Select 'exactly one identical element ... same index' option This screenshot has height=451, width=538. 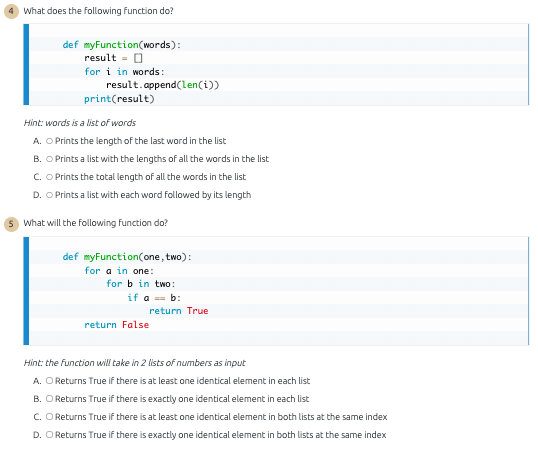click(x=49, y=435)
